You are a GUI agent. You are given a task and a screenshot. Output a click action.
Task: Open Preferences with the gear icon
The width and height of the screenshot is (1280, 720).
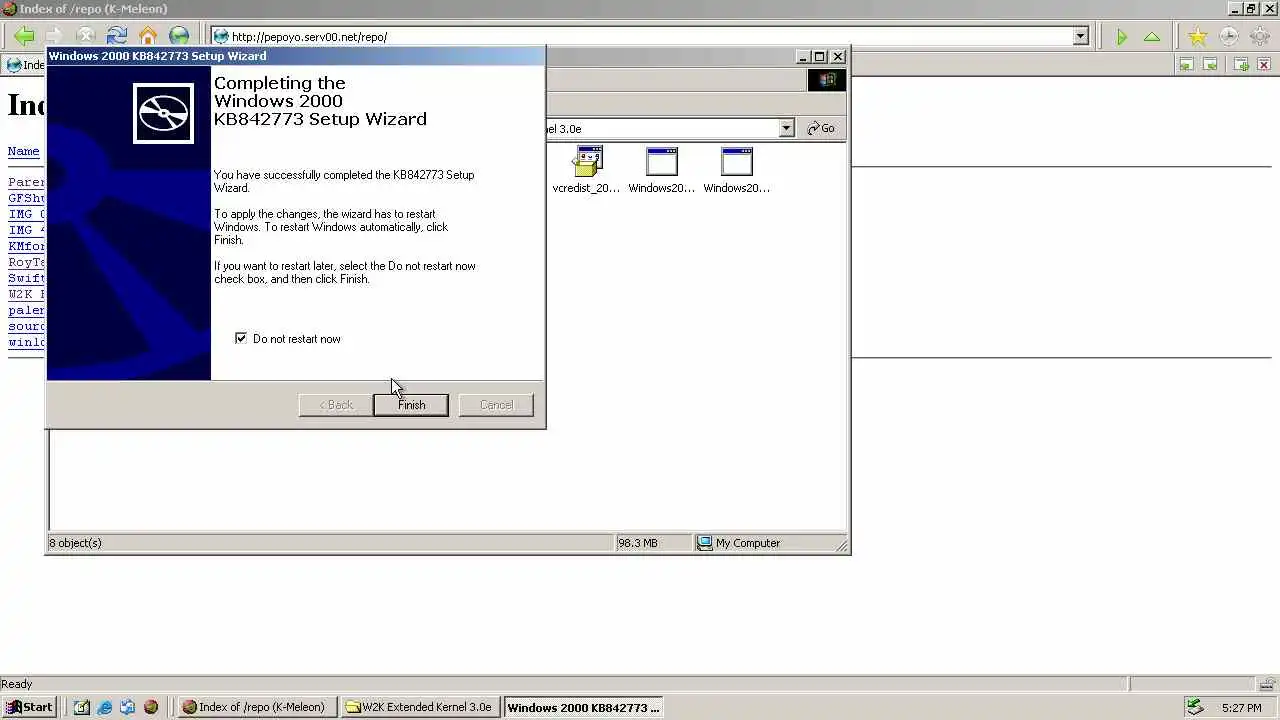1259,37
